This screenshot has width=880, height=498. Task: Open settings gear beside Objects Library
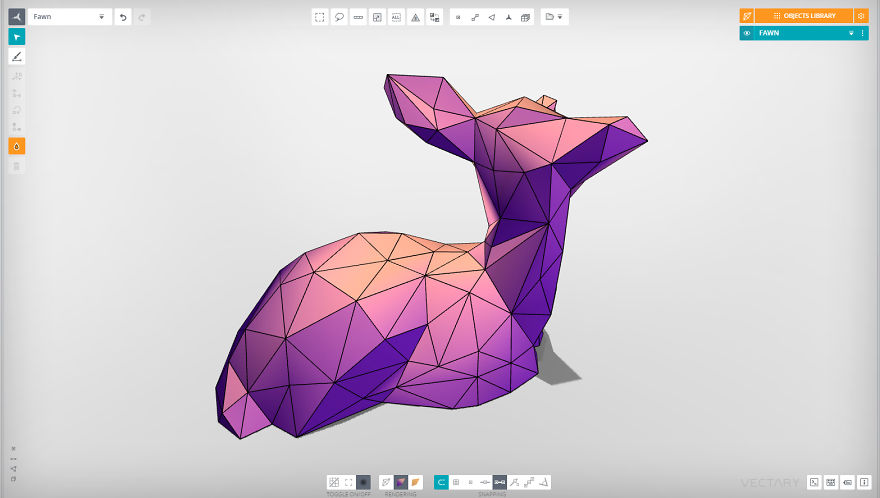coord(861,16)
